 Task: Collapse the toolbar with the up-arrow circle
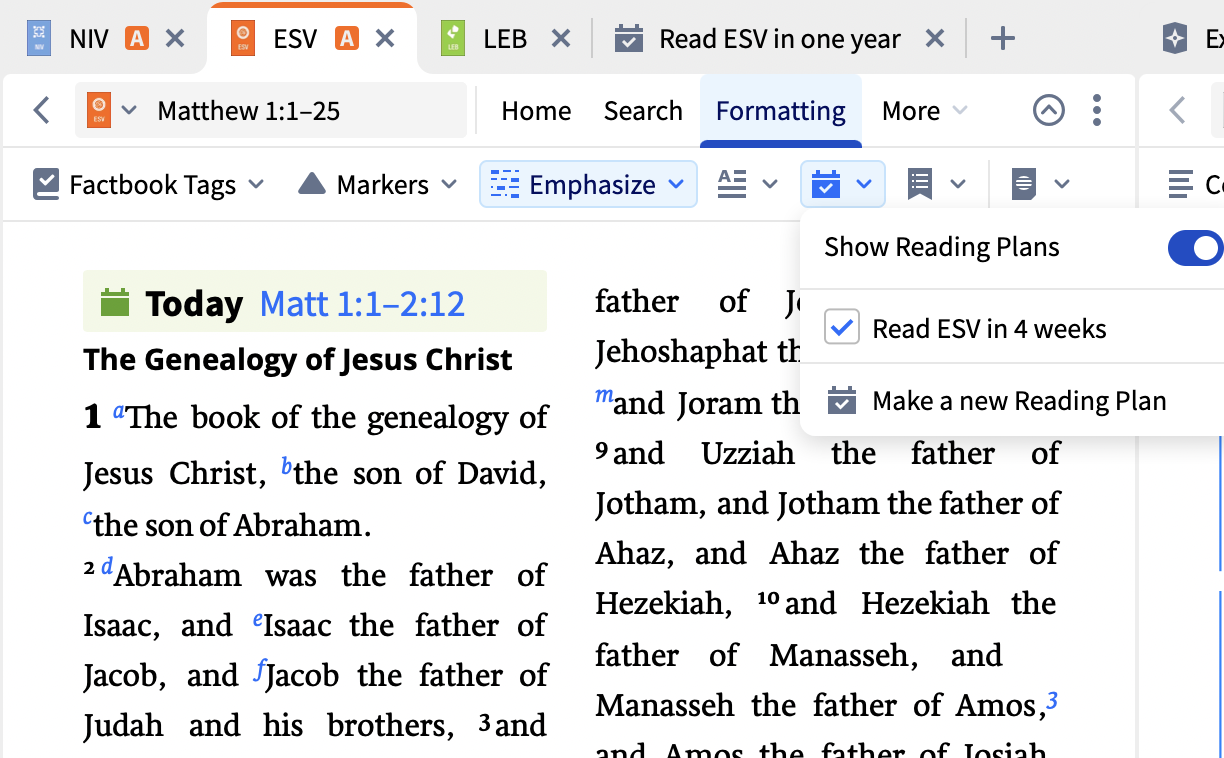coord(1048,110)
